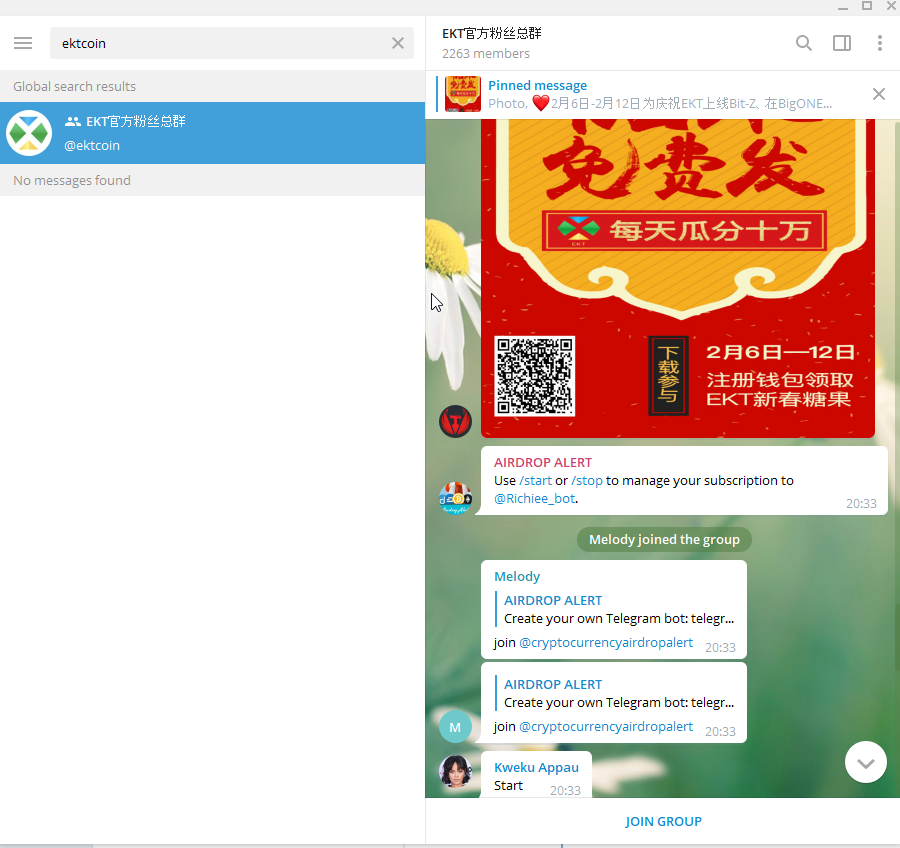Image resolution: width=900 pixels, height=848 pixels.
Task: Click the AIRDROP ALERT bot avatar
Action: point(455,498)
